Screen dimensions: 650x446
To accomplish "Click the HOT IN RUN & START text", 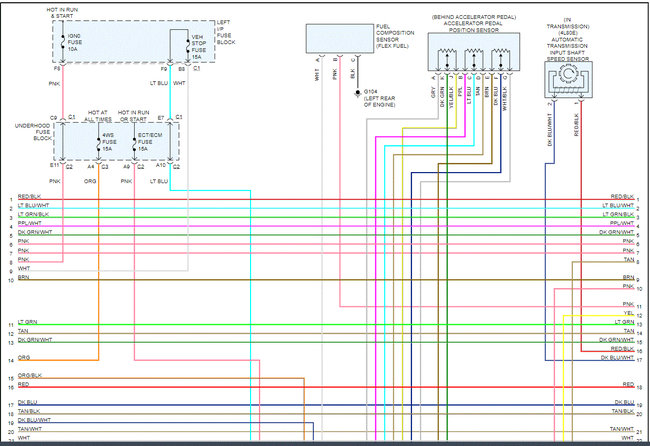I will pos(62,13).
